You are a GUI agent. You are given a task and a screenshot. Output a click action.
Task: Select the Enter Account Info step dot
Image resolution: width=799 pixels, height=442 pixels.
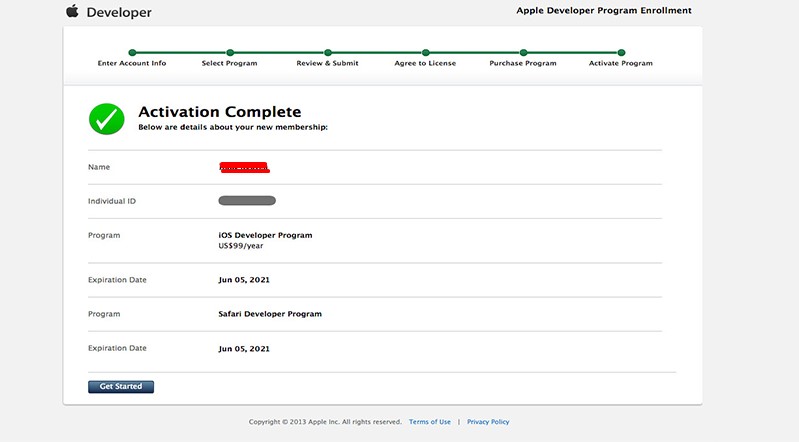coord(132,53)
